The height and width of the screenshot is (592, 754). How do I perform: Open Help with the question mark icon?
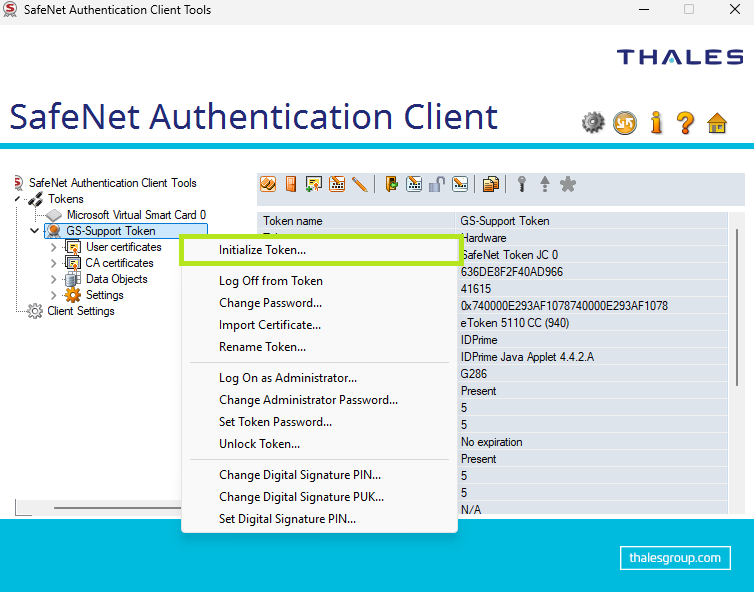[685, 123]
